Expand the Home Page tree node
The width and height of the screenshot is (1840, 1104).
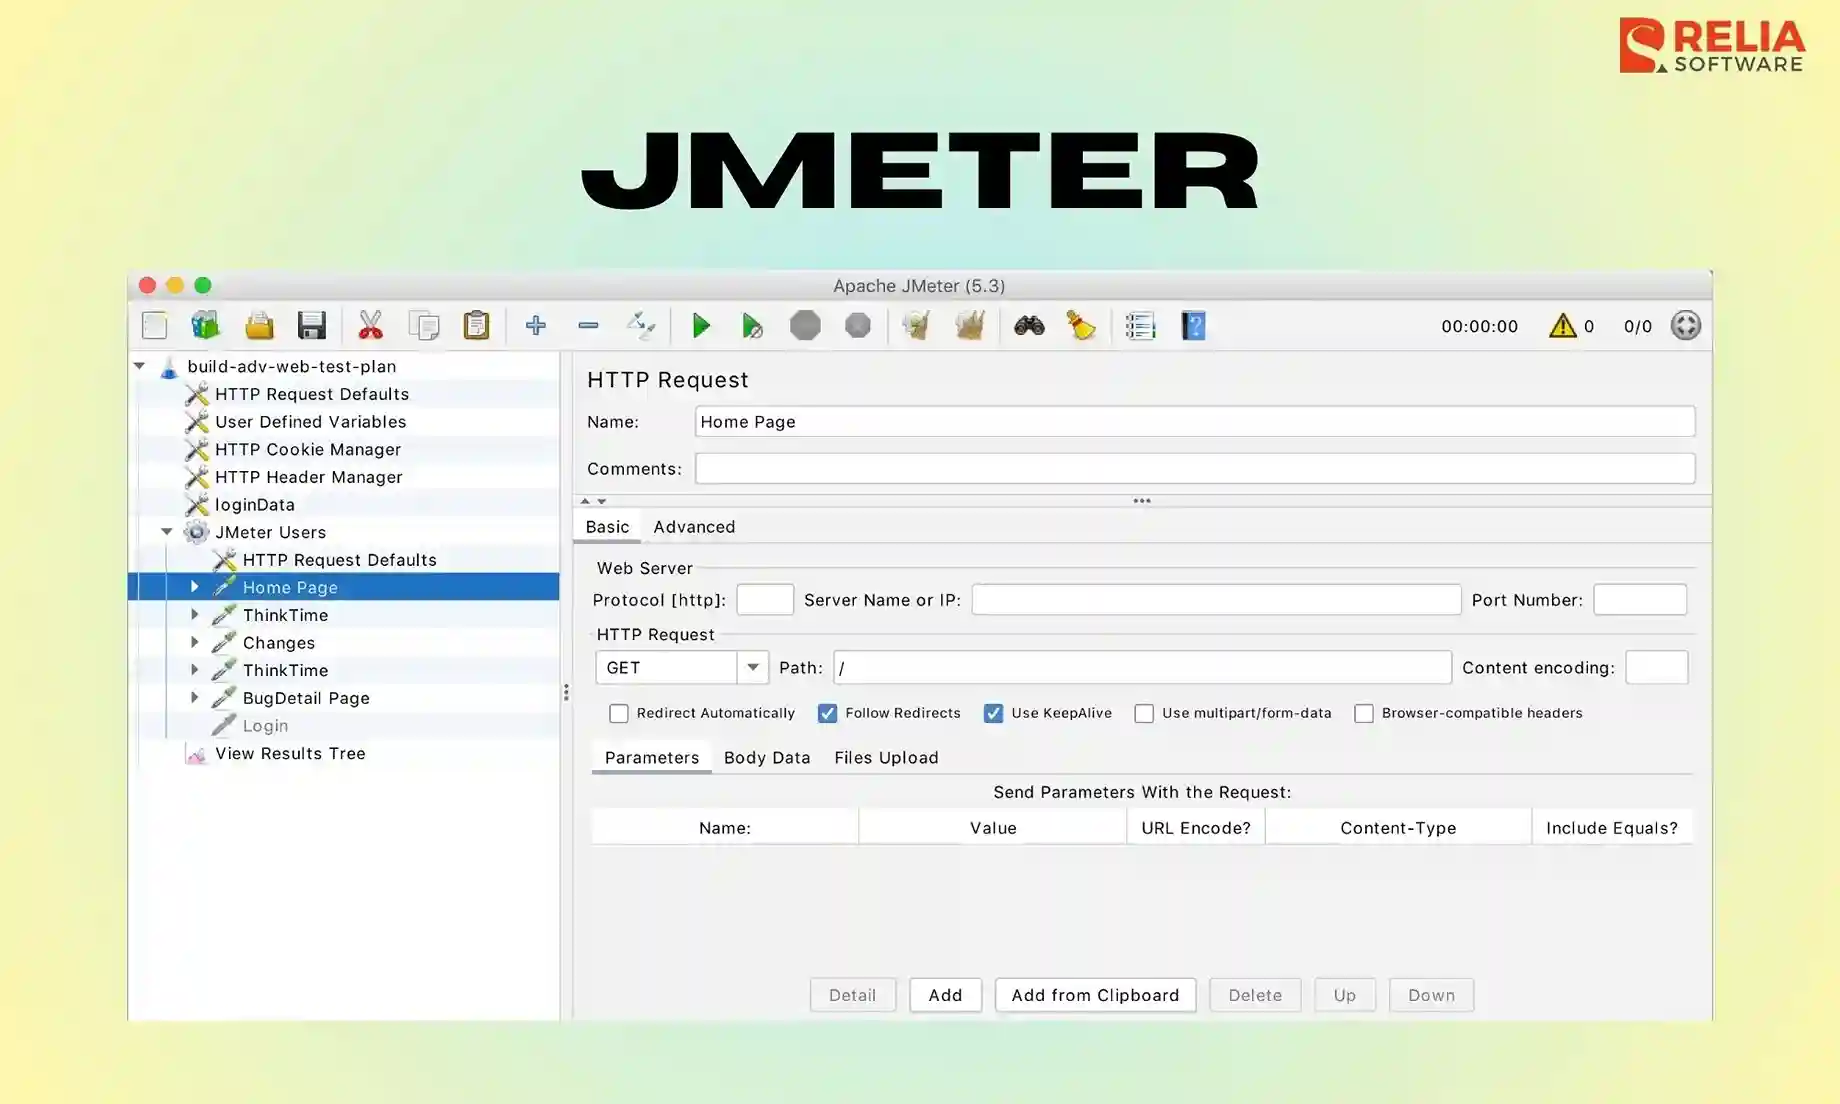195,587
